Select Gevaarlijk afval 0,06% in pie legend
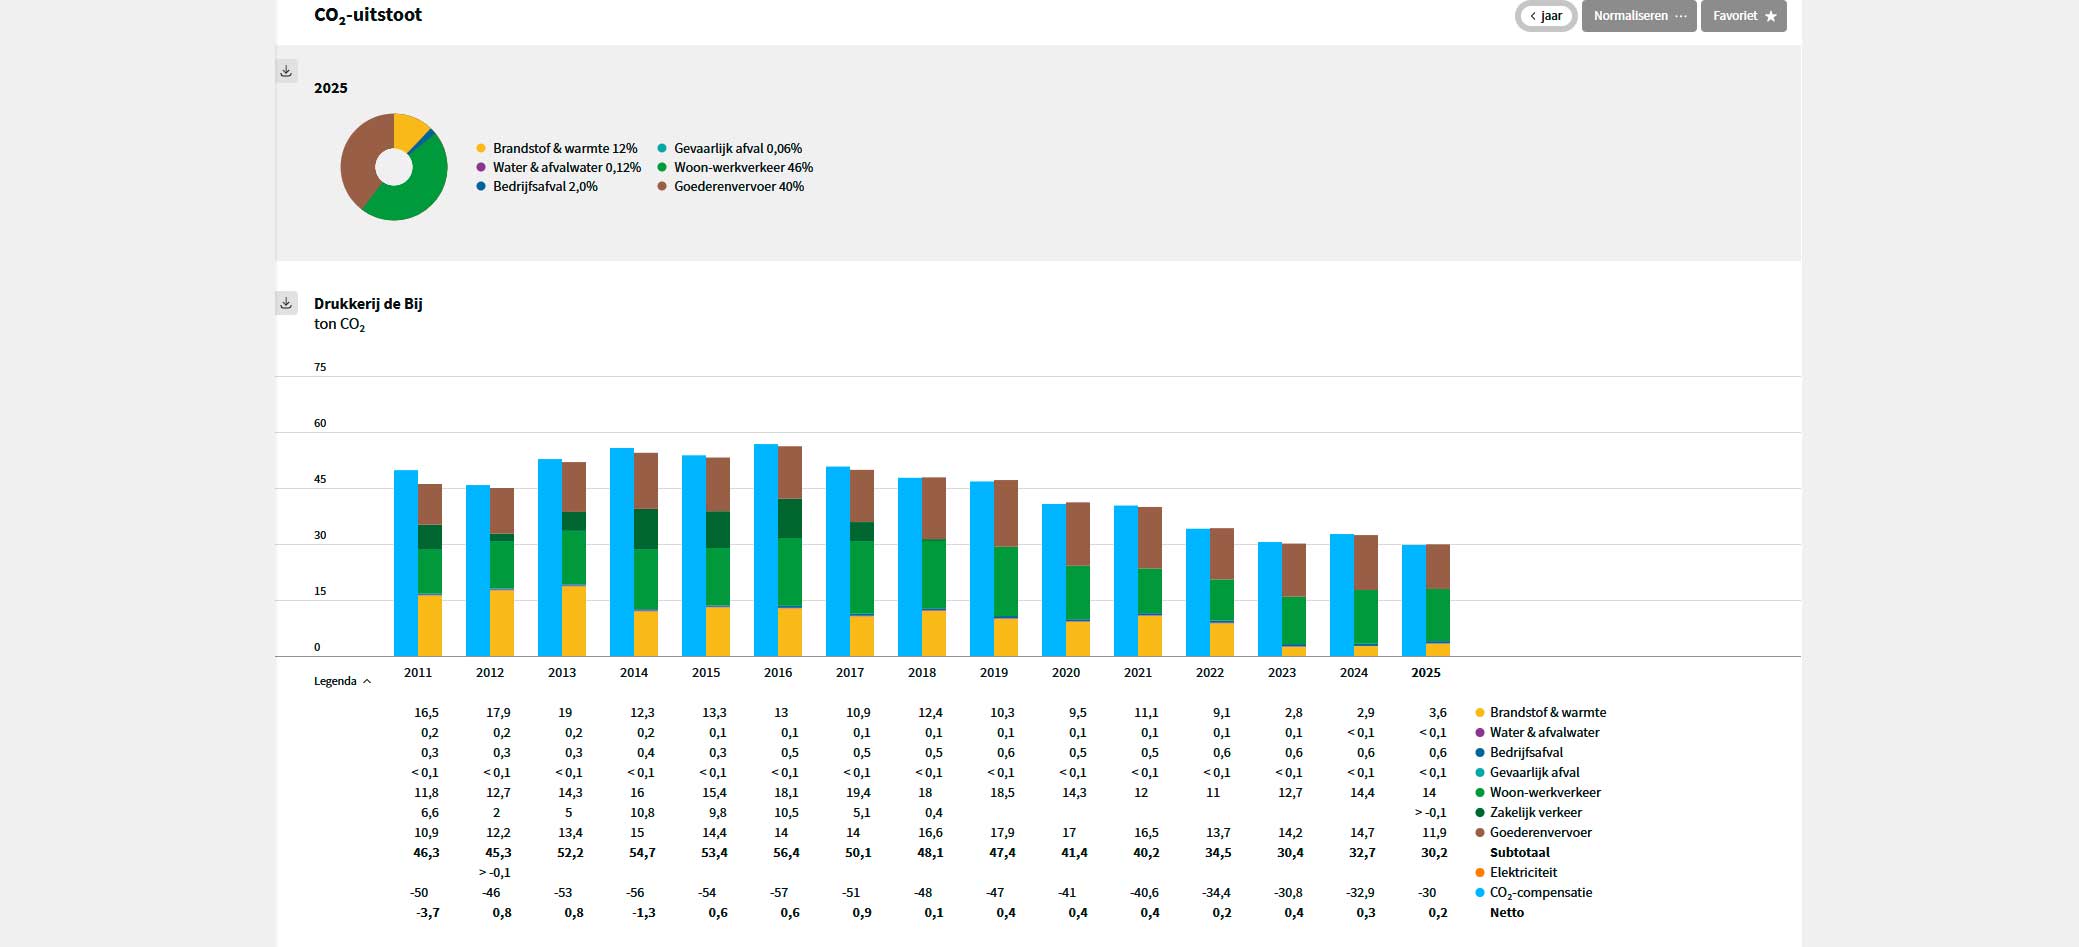The height and width of the screenshot is (947, 2079). point(729,149)
